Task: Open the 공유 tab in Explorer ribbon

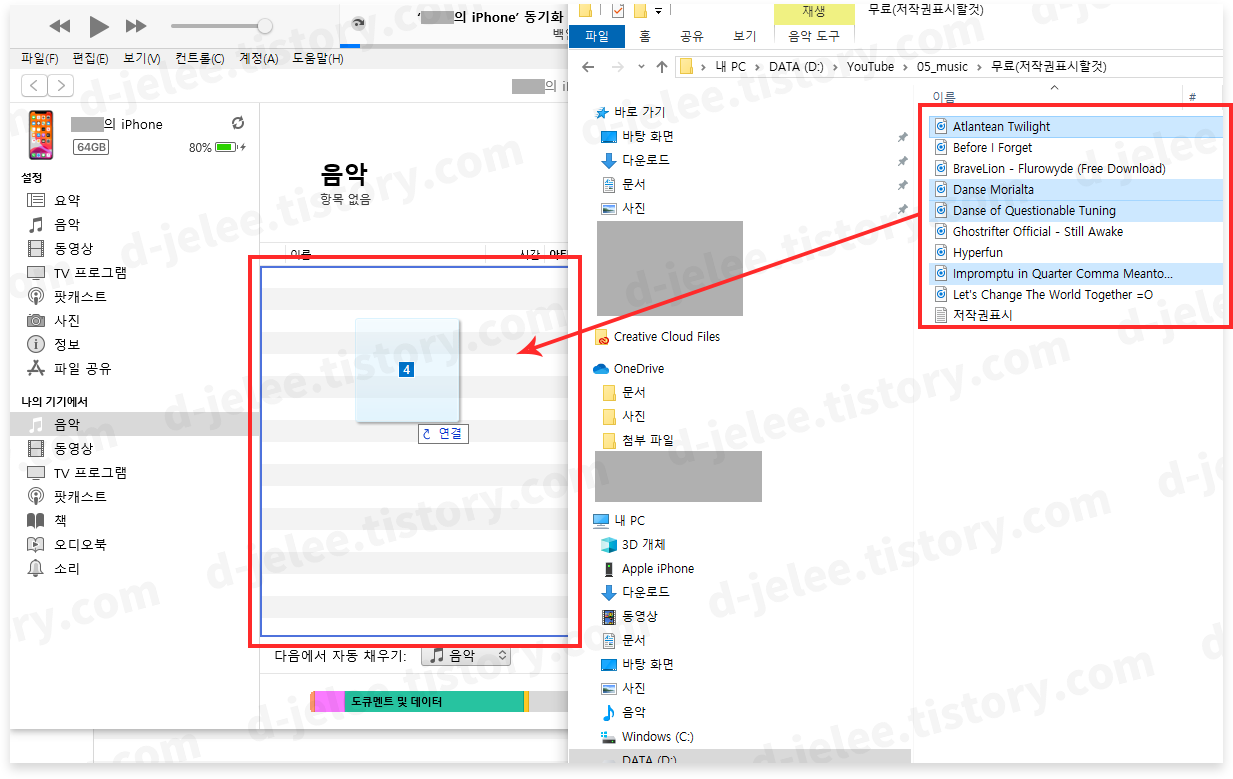Action: (x=692, y=36)
